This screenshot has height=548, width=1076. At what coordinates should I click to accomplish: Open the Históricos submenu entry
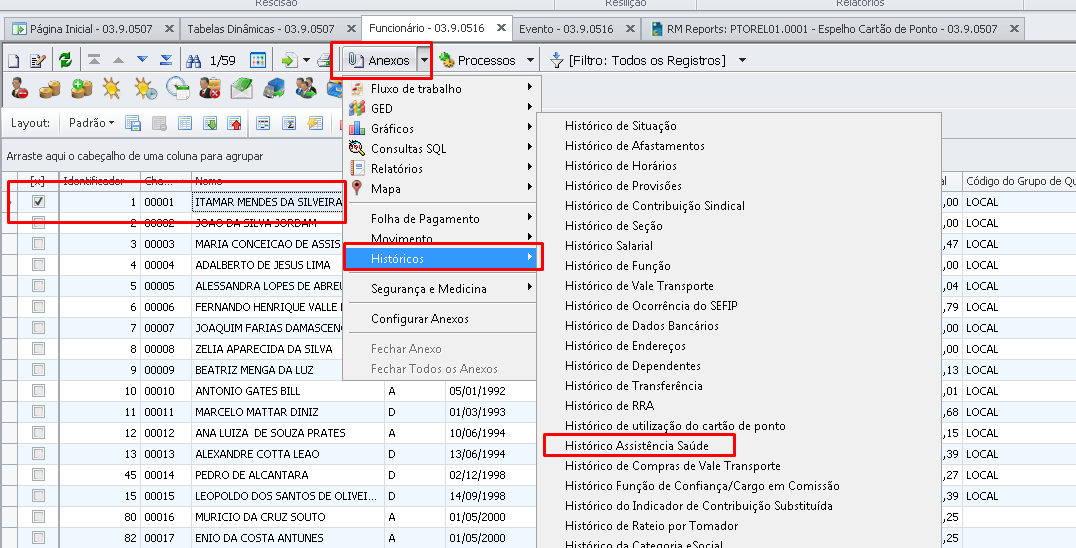(x=441, y=259)
